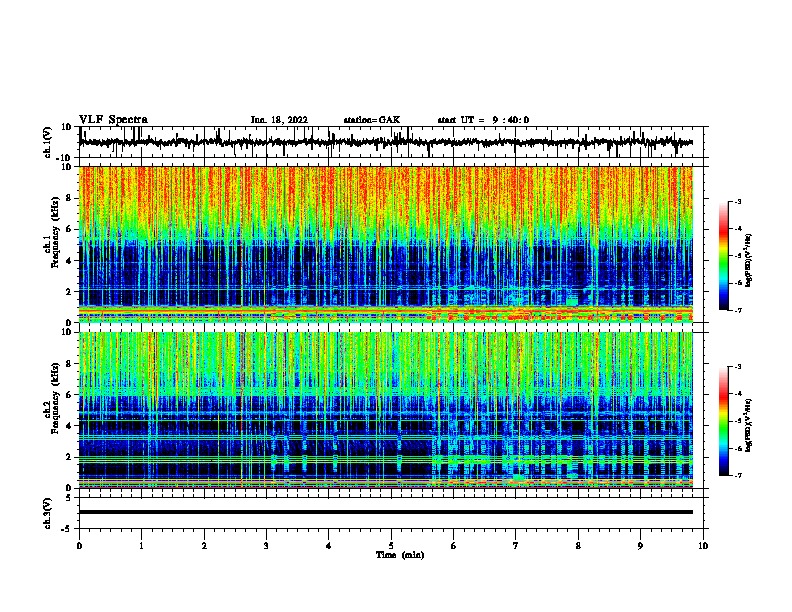Image resolution: width=792 pixels, height=612 pixels.
Task: Click time axis tick label "6"
Action: click(x=454, y=546)
